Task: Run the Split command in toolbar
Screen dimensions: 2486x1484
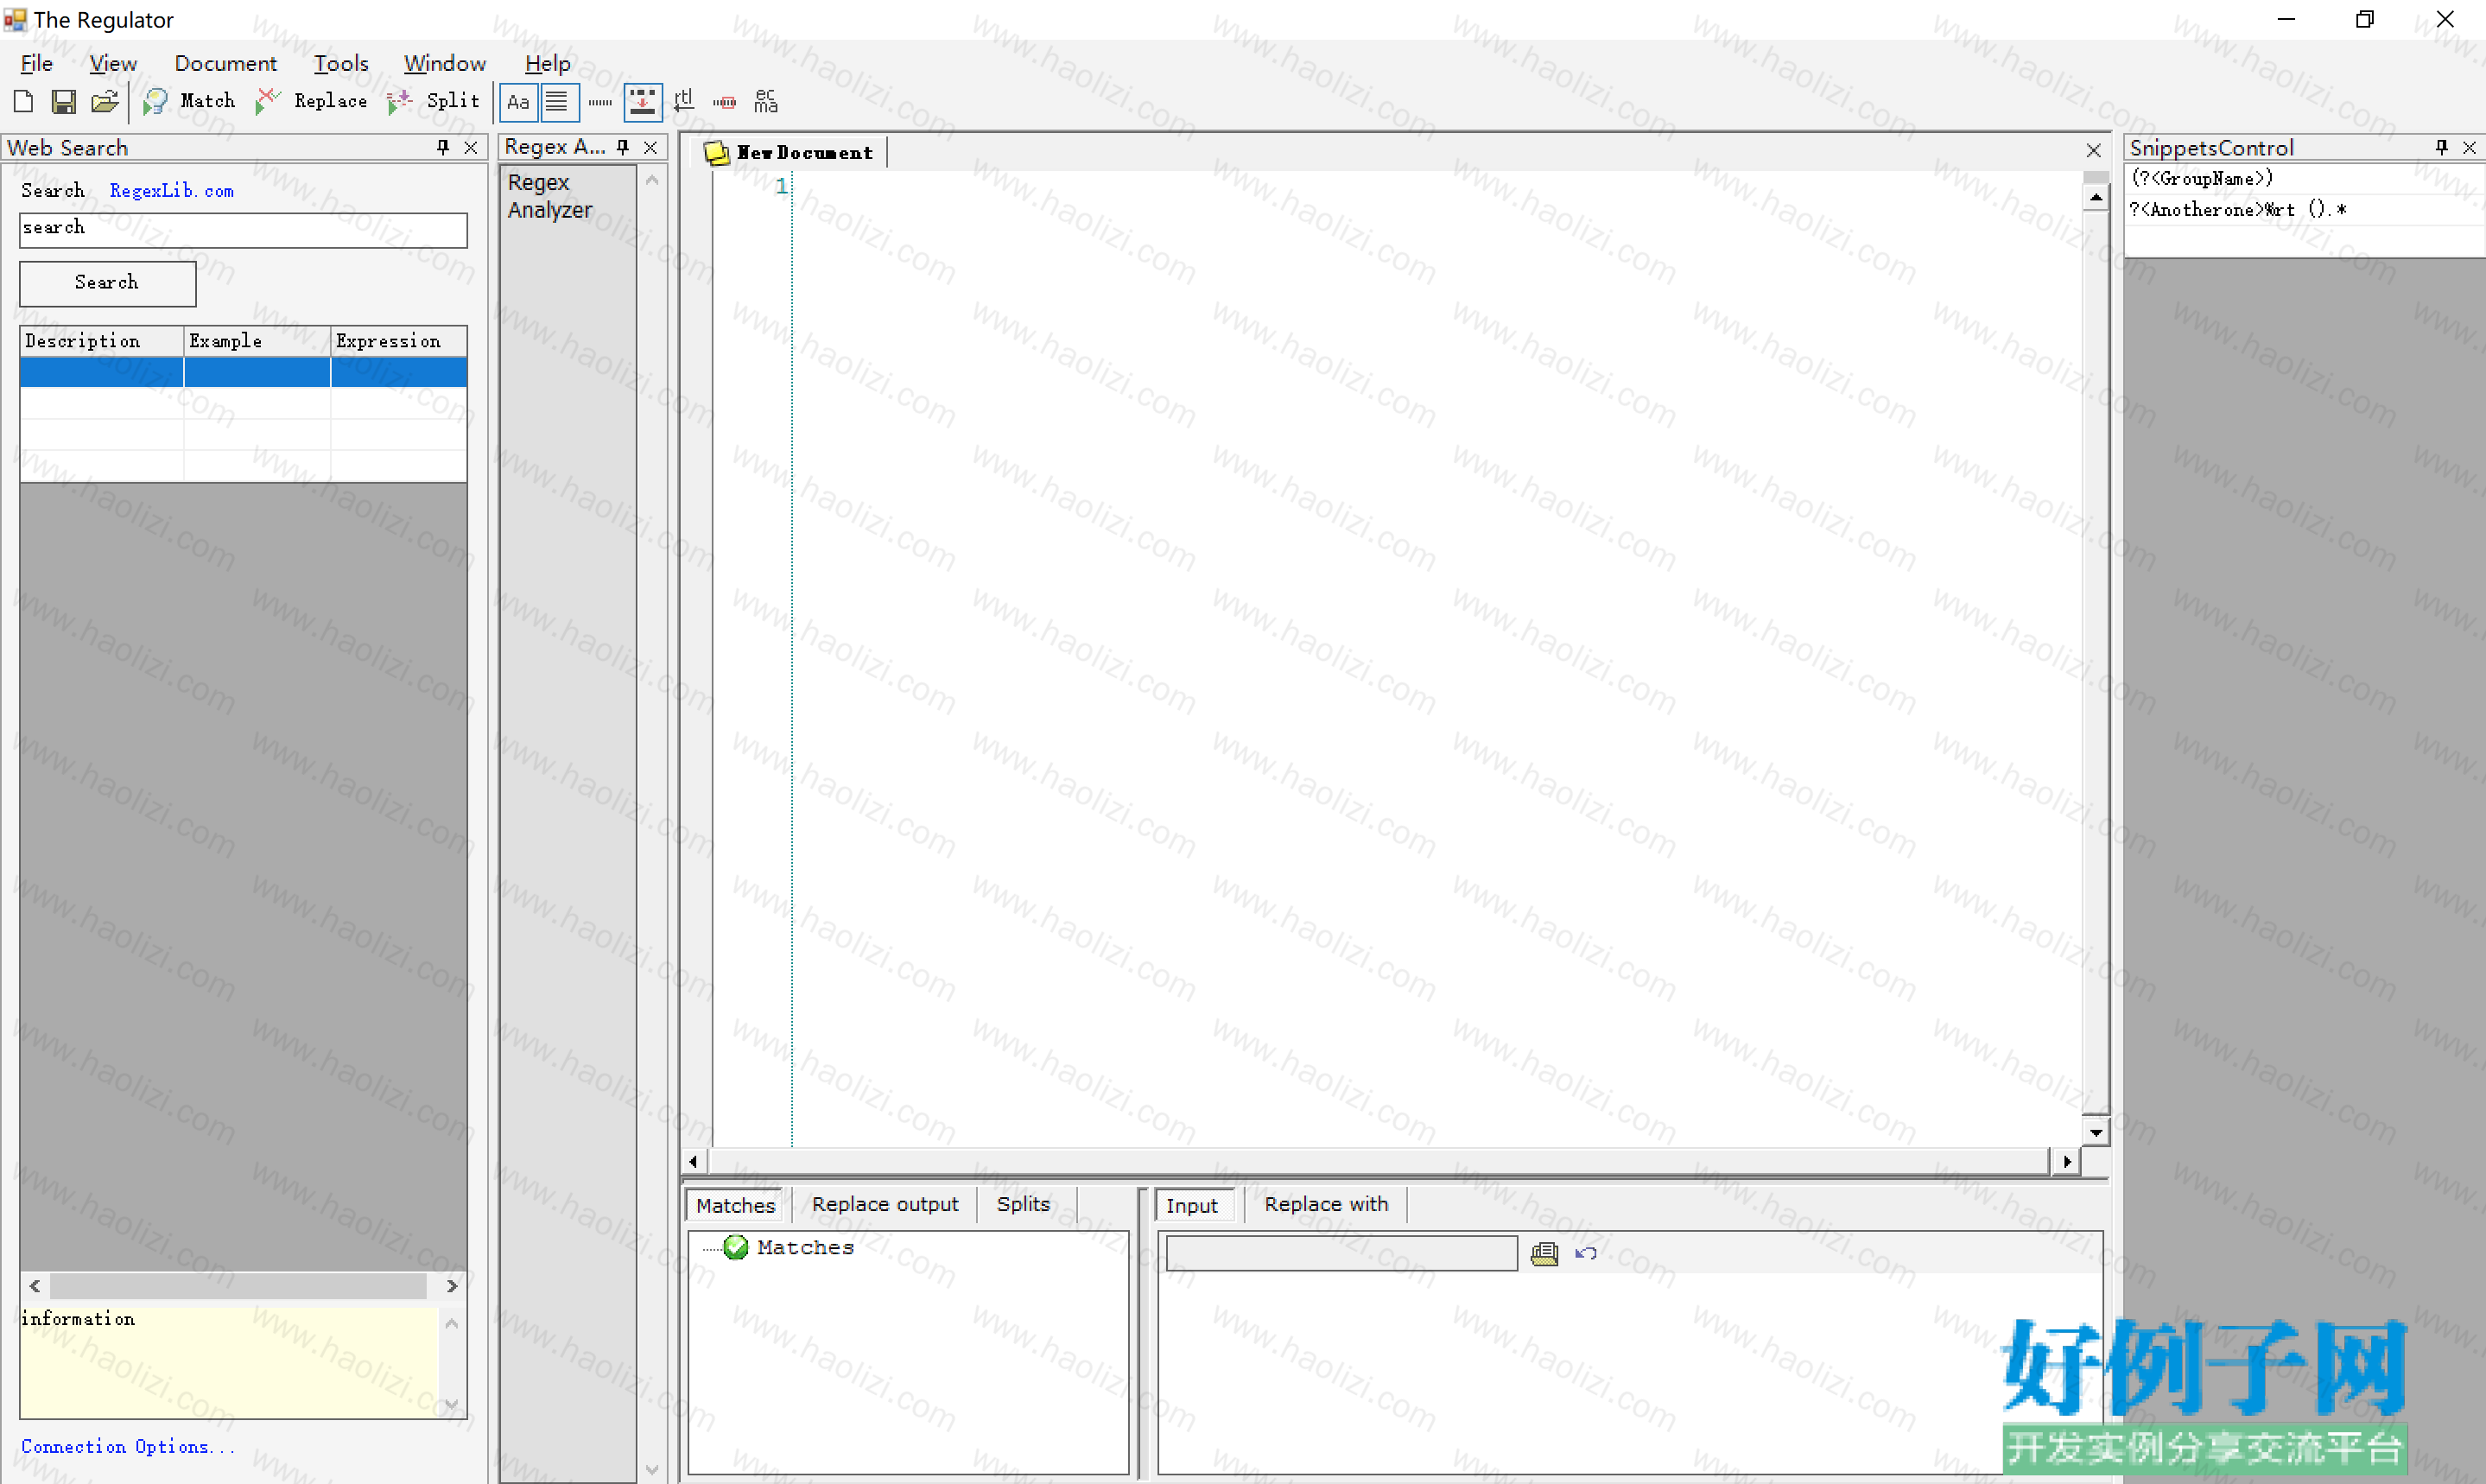Action: point(434,101)
